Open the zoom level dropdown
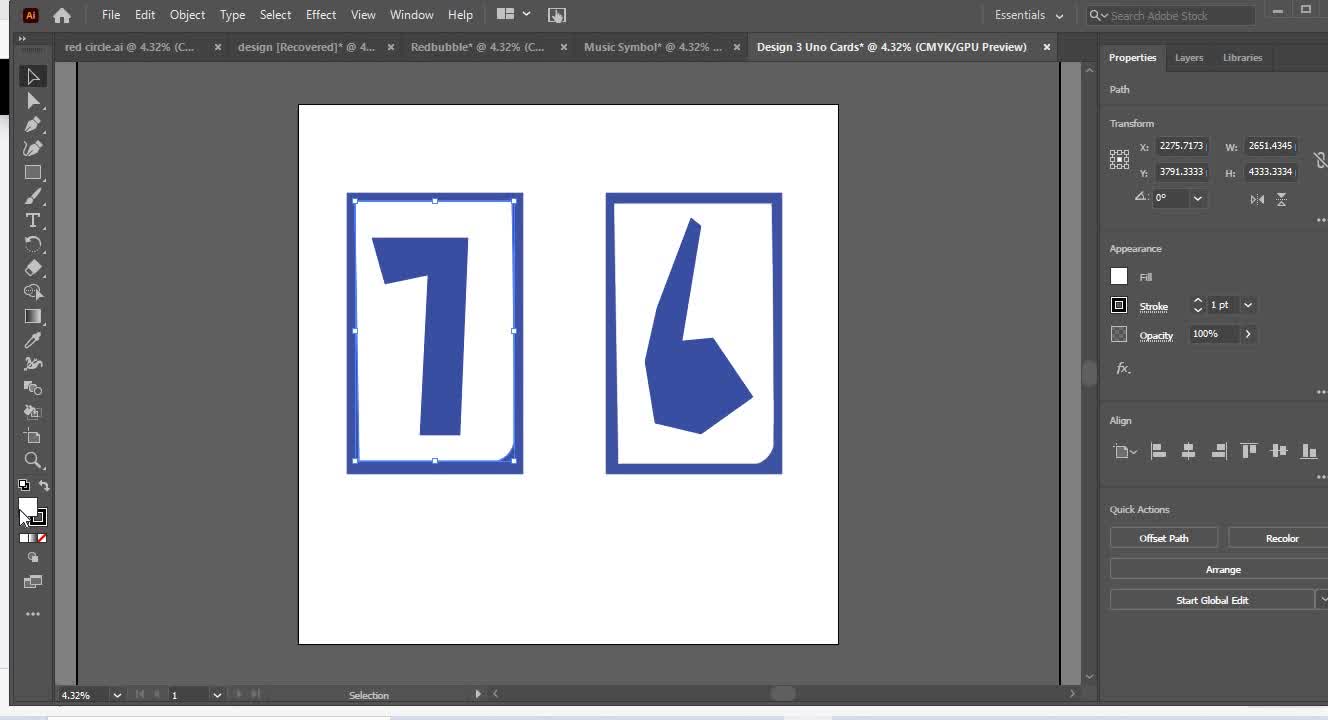The height and width of the screenshot is (720, 1328). click(117, 695)
